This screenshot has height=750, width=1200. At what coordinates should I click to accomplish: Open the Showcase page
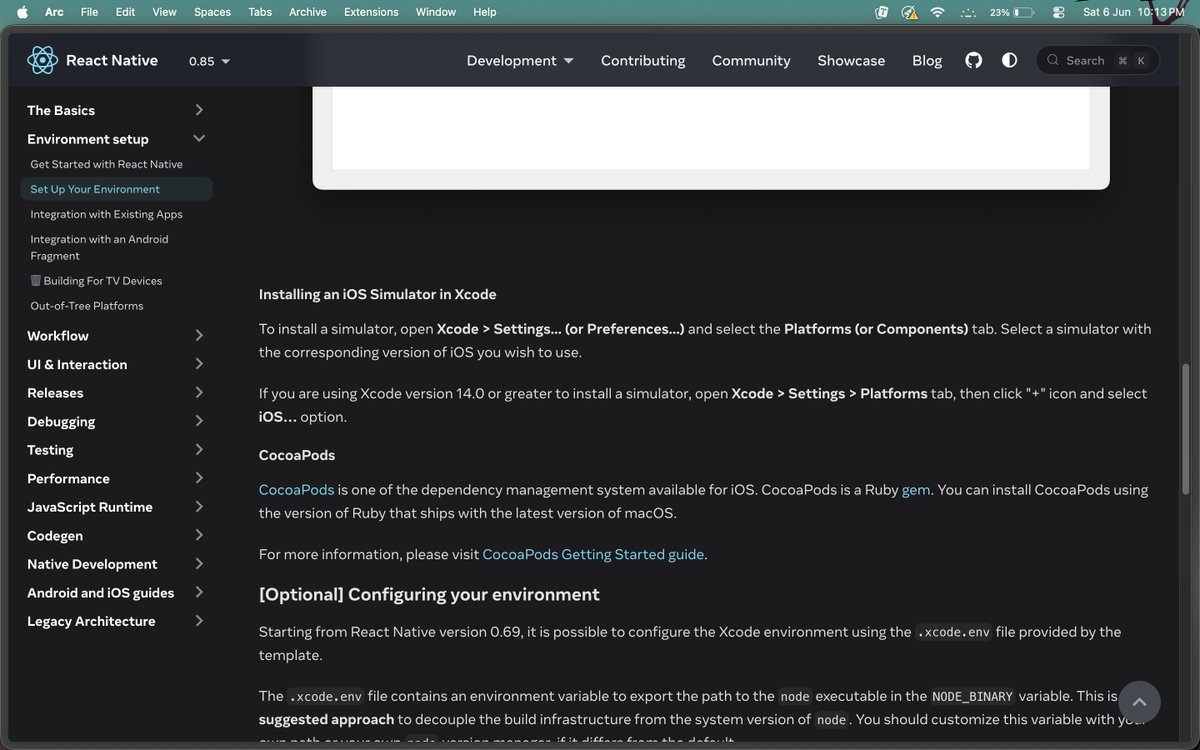[851, 60]
